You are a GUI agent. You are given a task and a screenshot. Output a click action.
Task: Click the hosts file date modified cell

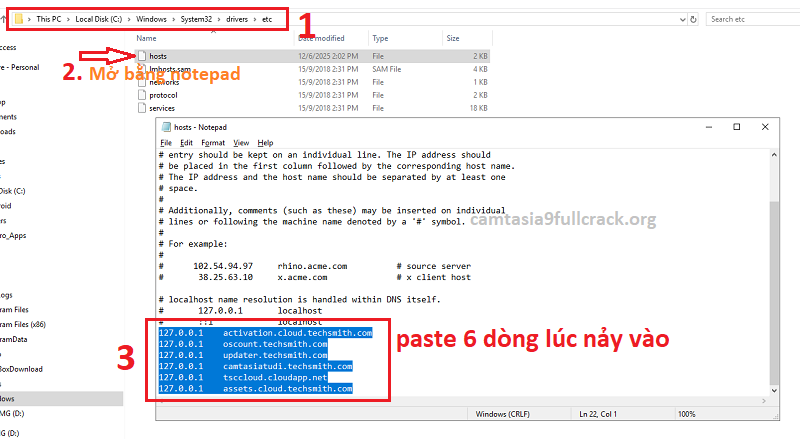[x=328, y=56]
